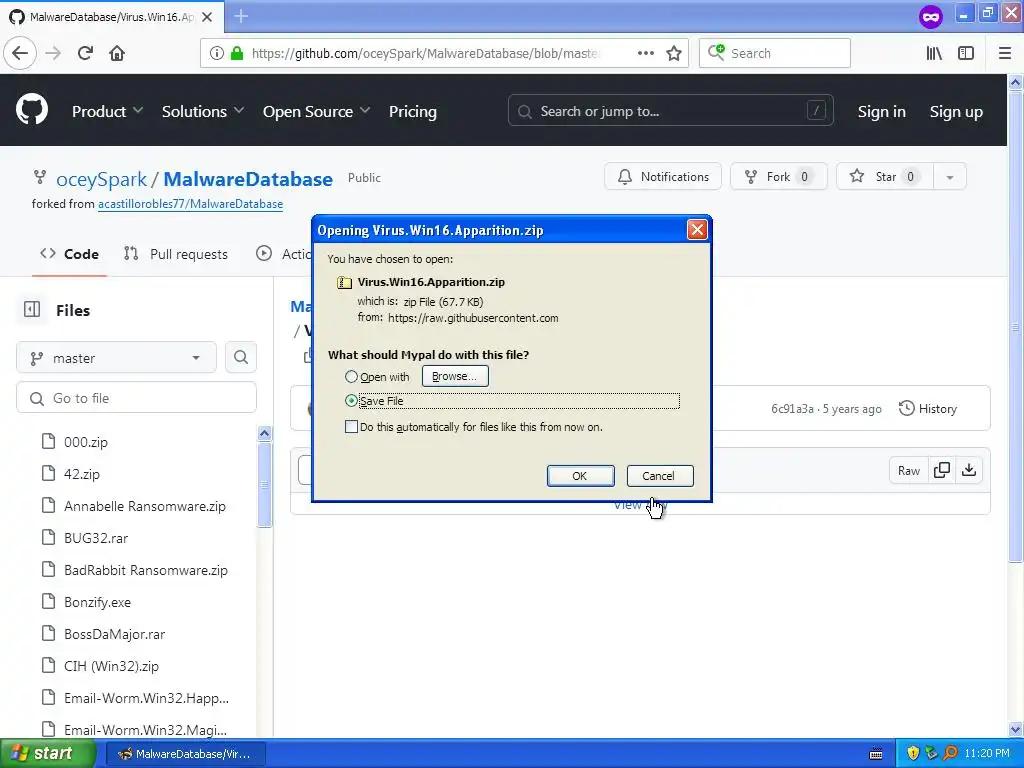Click the search files magnifier button
The width and height of the screenshot is (1024, 768).
(241, 357)
